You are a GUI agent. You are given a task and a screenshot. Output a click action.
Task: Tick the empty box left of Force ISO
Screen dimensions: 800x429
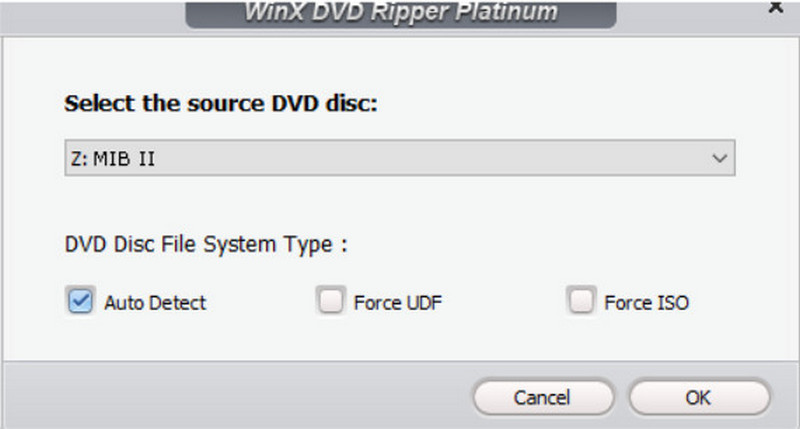580,301
